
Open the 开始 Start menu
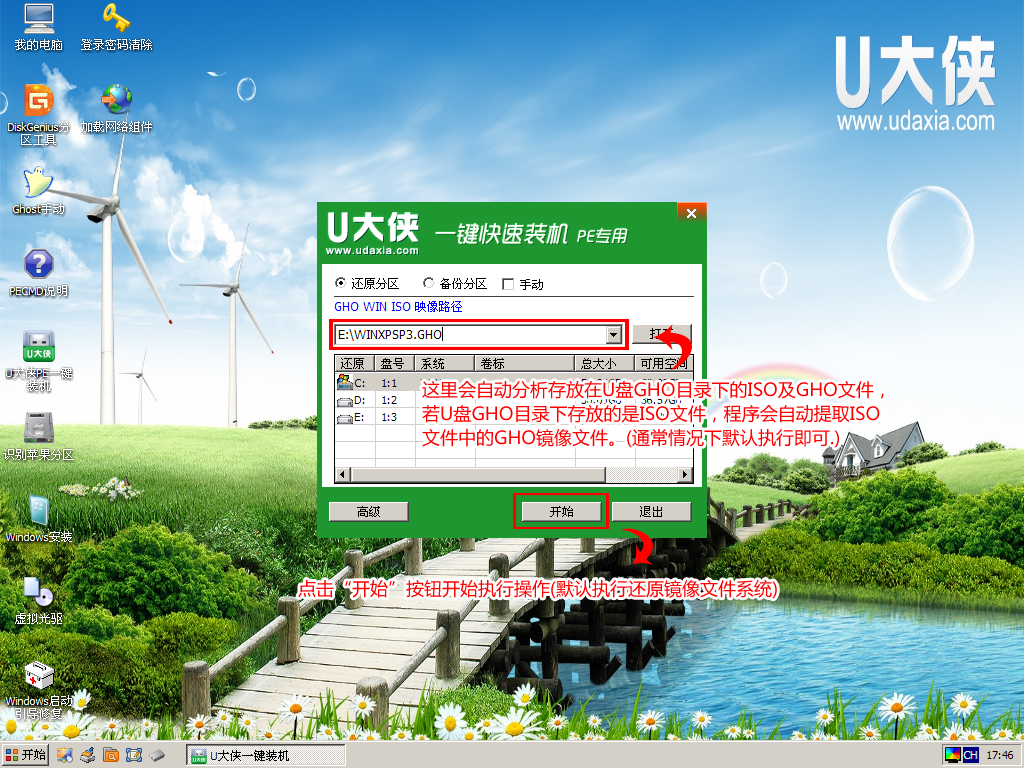coord(27,755)
